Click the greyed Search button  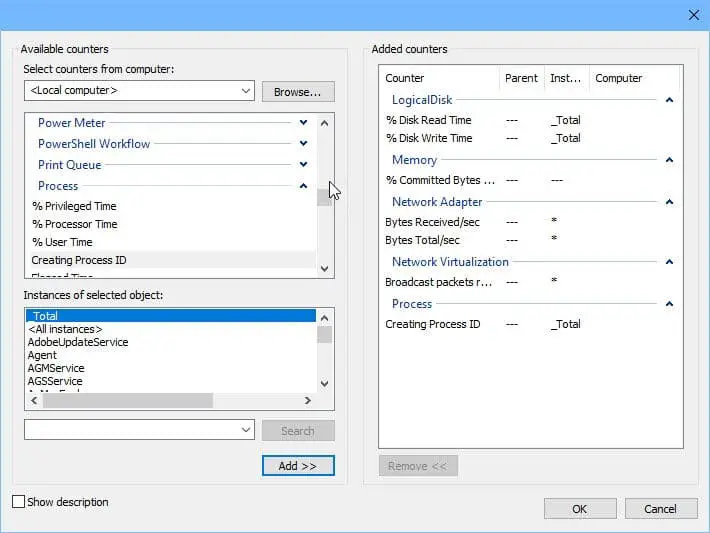pyautogui.click(x=298, y=430)
